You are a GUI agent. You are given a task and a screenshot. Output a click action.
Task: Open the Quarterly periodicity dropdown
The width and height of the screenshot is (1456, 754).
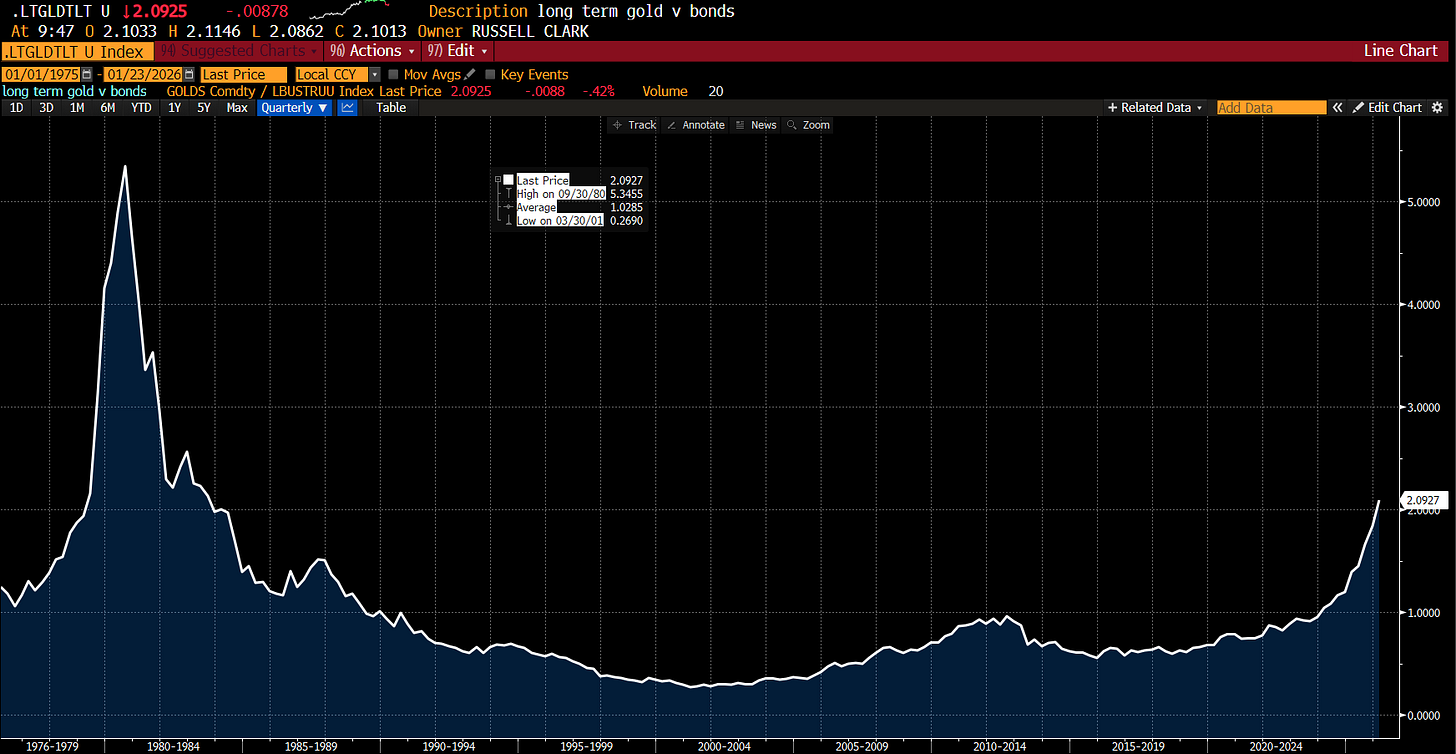[295, 107]
